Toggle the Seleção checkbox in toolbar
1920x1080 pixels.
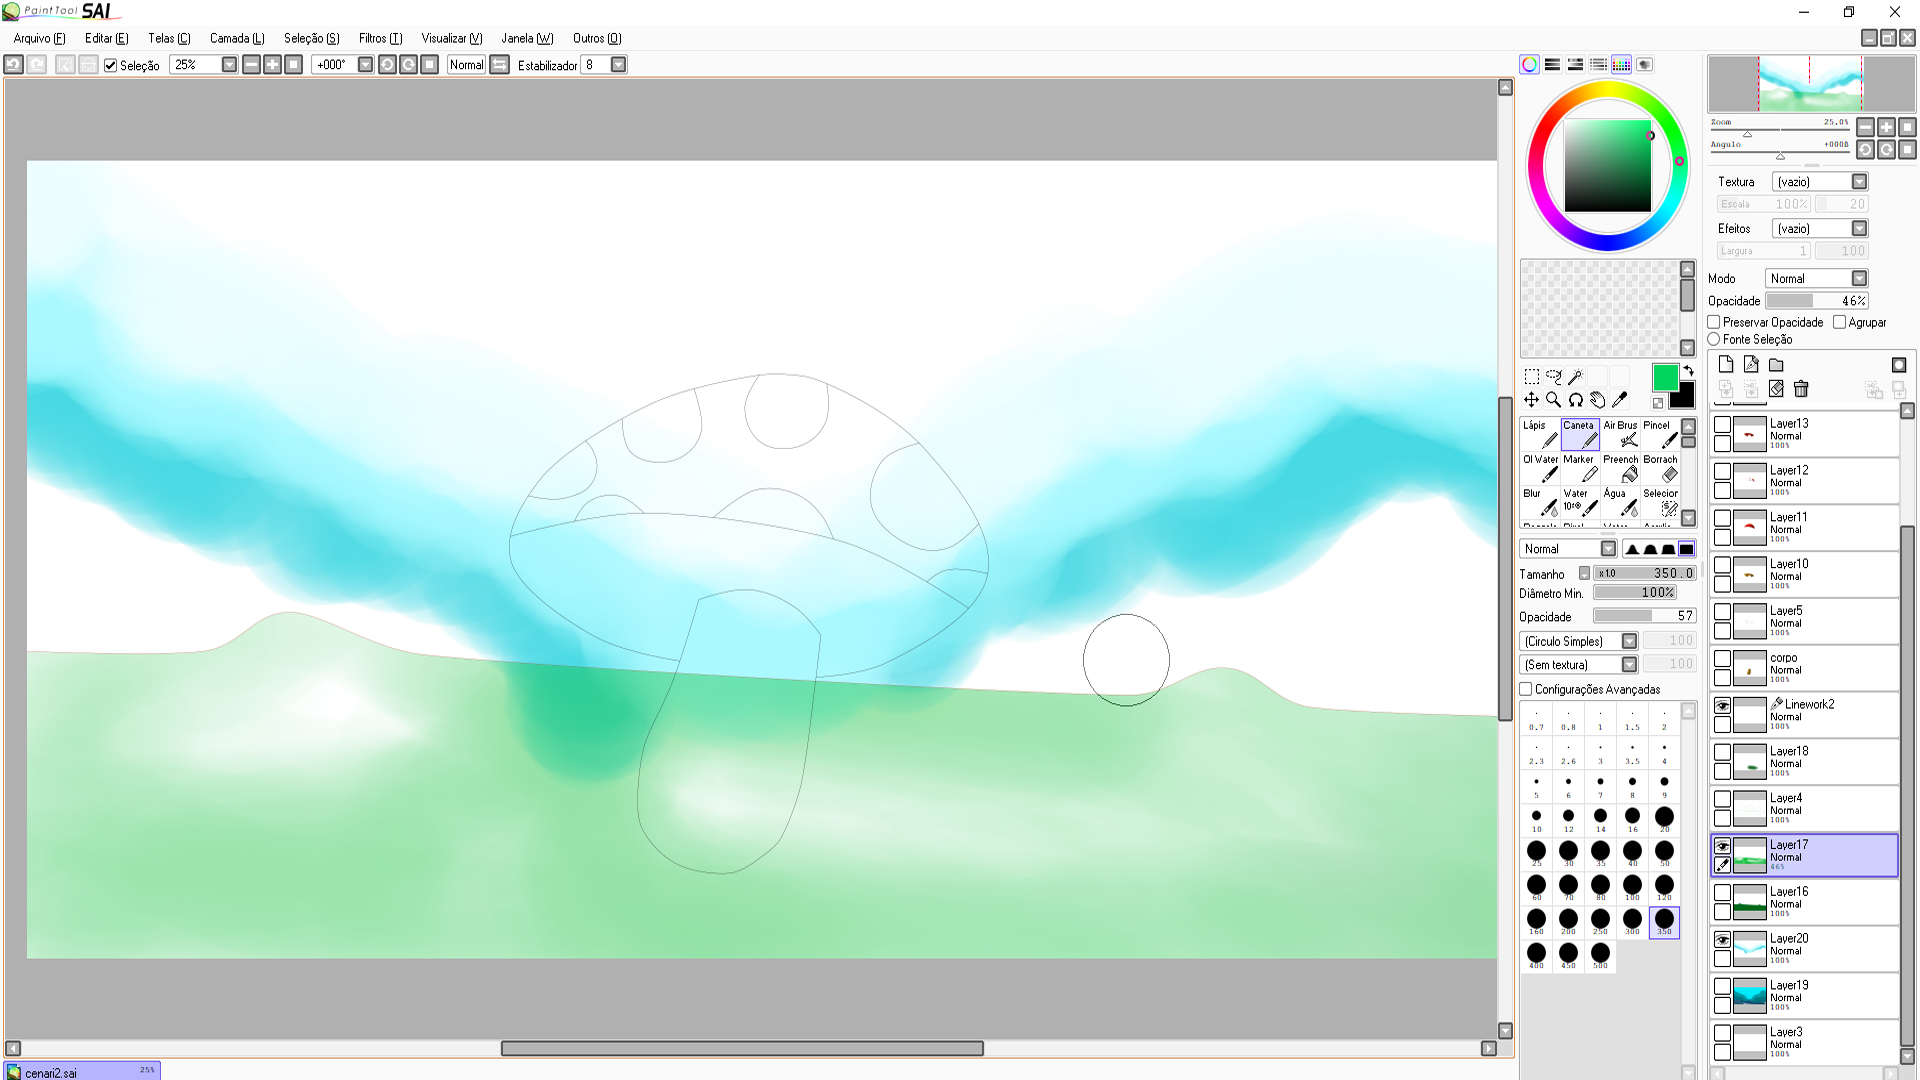pyautogui.click(x=111, y=65)
